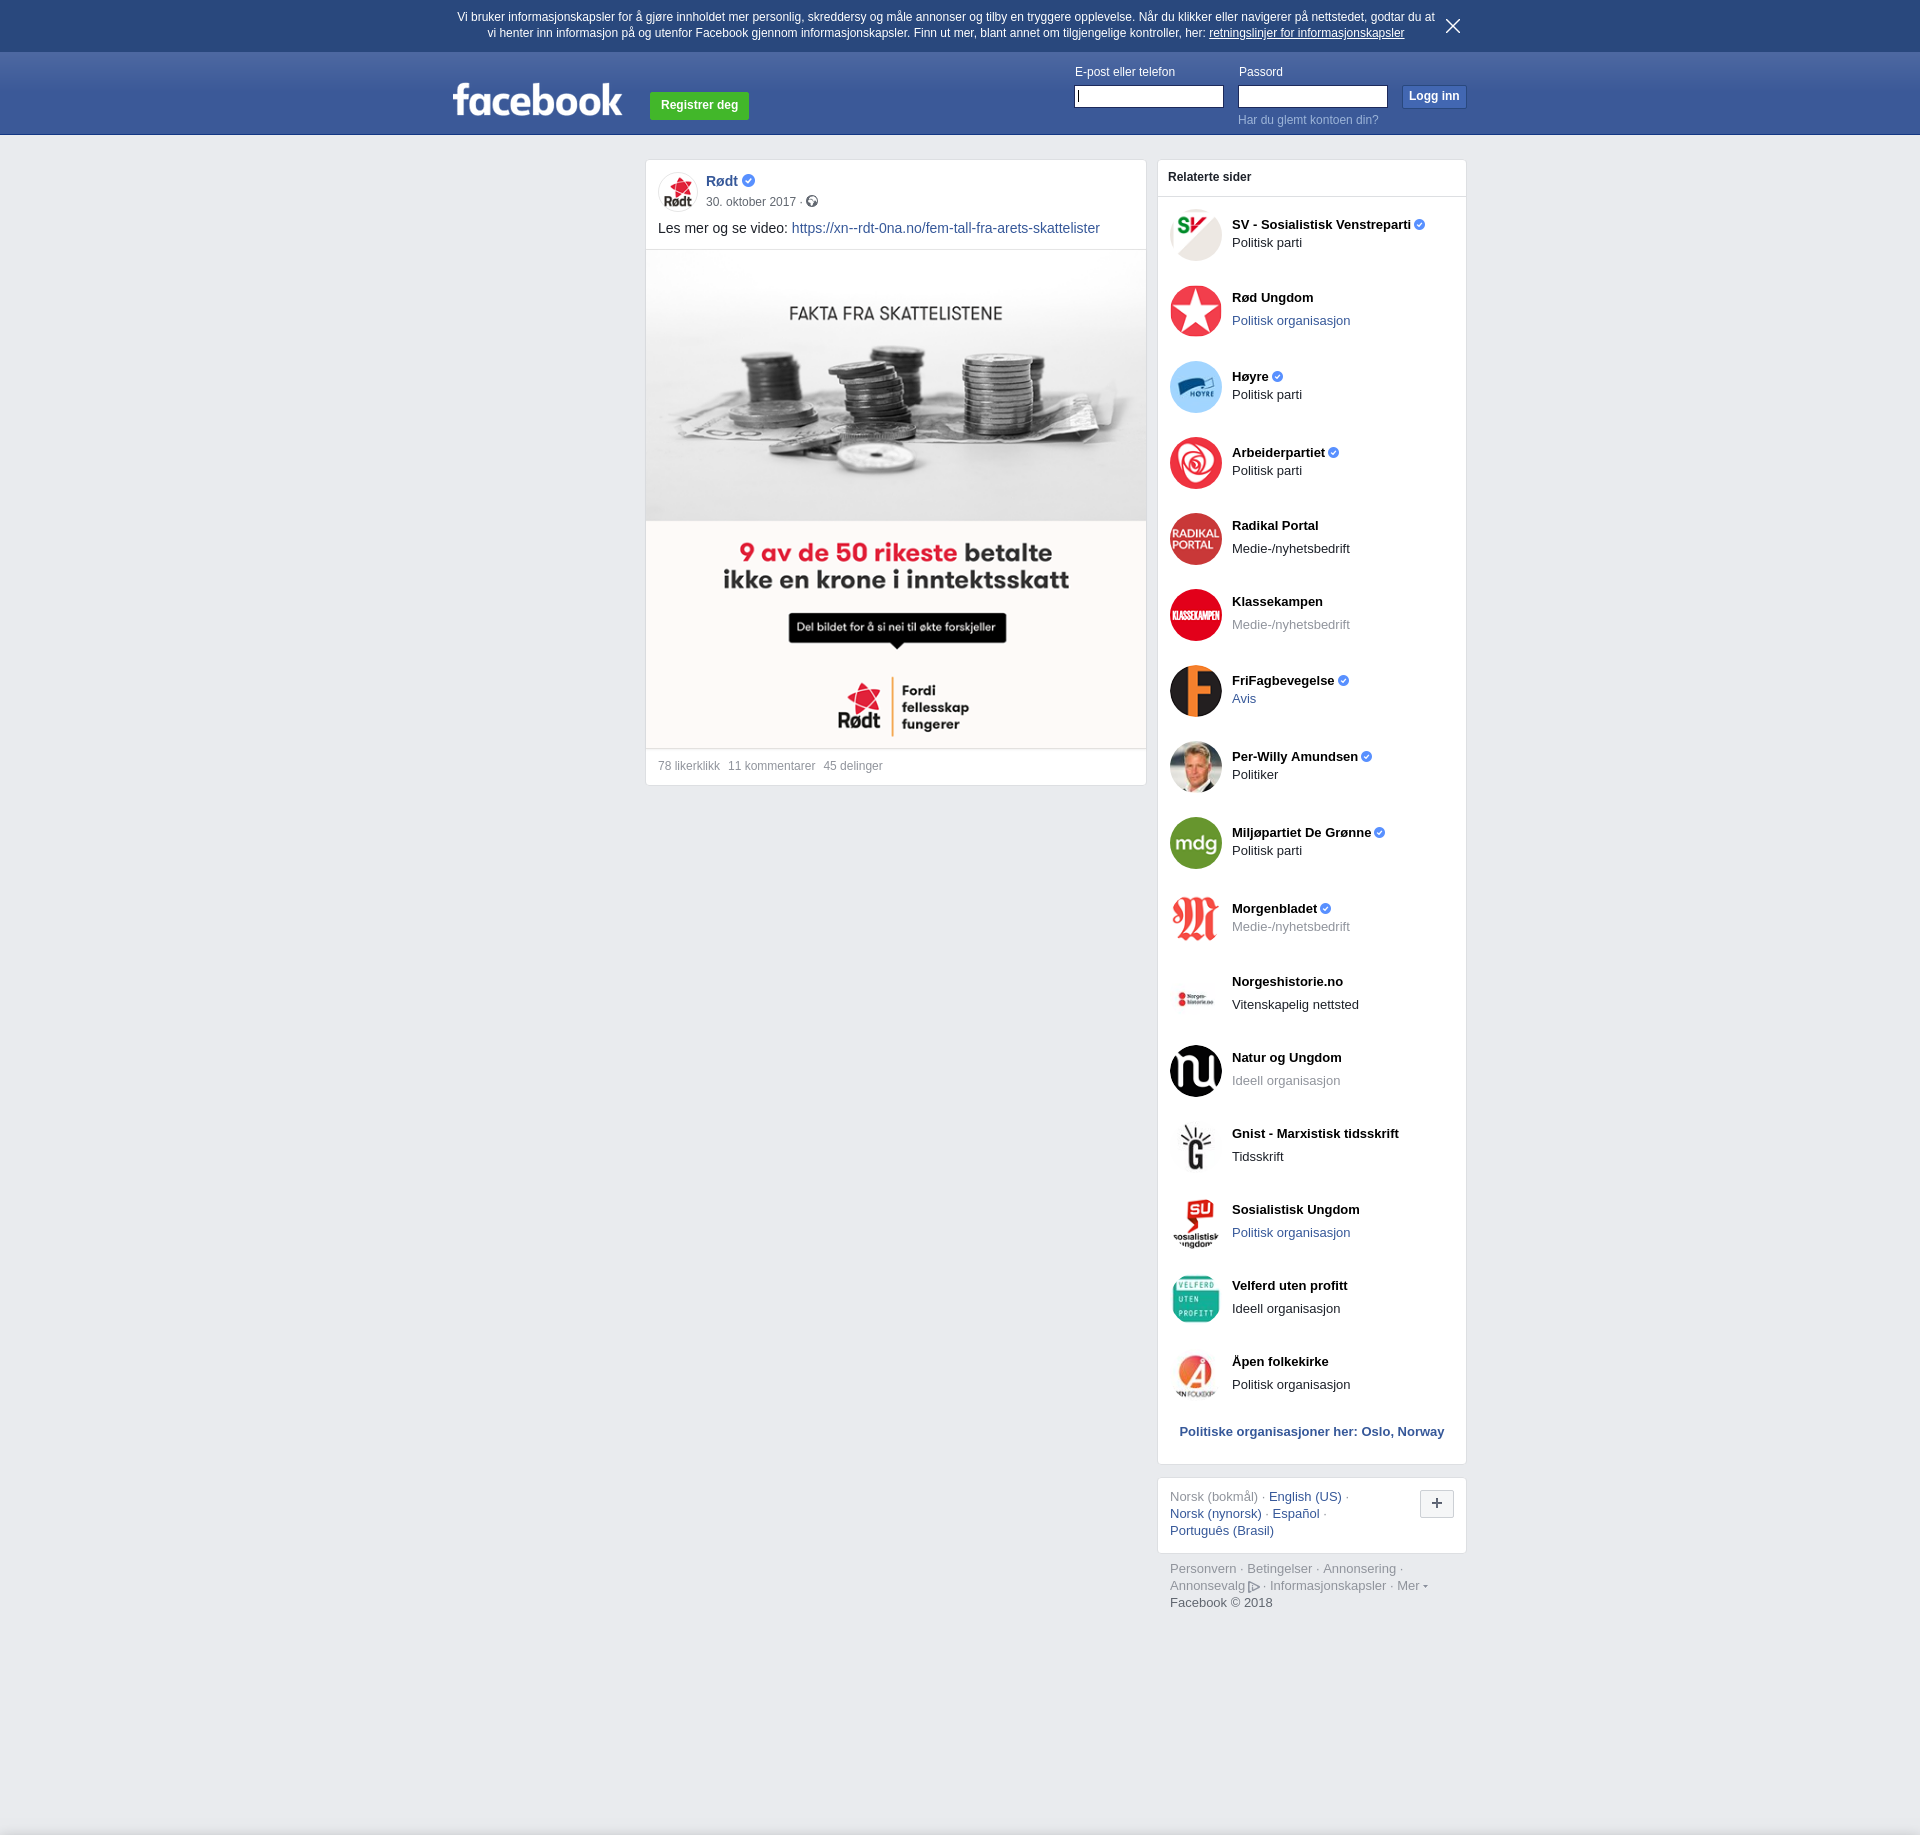The image size is (1920, 1835).
Task: Open the Sosialistisk Ungdom SU logo
Action: 1196,1223
